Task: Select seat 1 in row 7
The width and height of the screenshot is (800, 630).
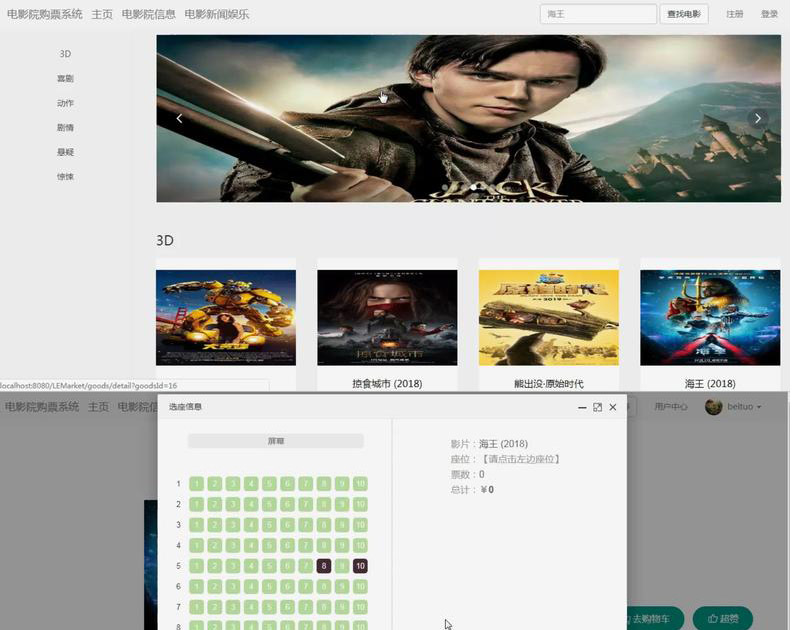Action: click(196, 607)
